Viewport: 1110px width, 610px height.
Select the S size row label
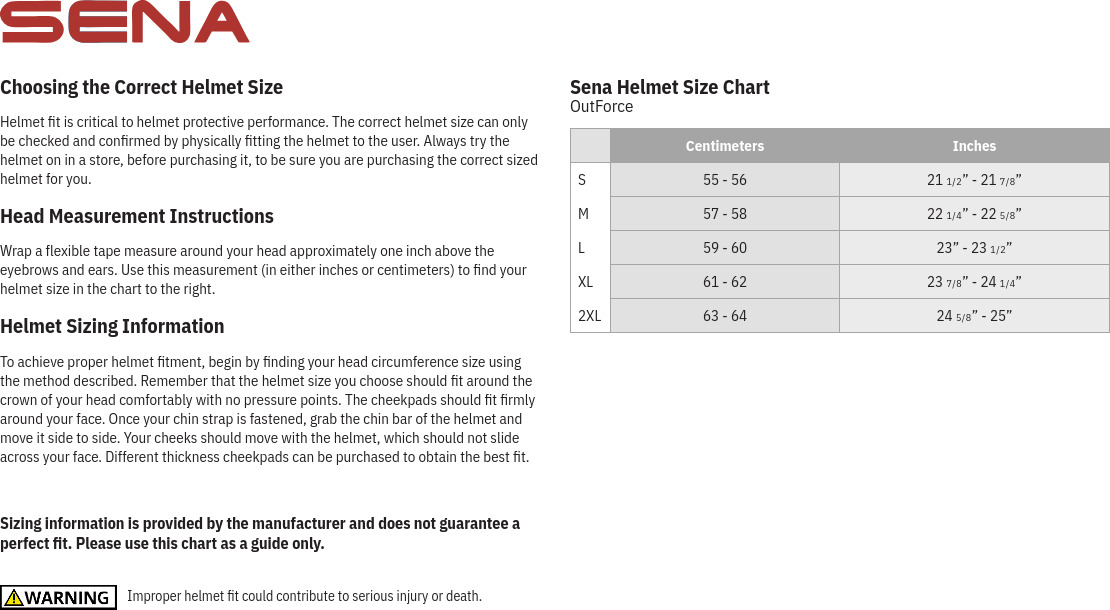582,180
